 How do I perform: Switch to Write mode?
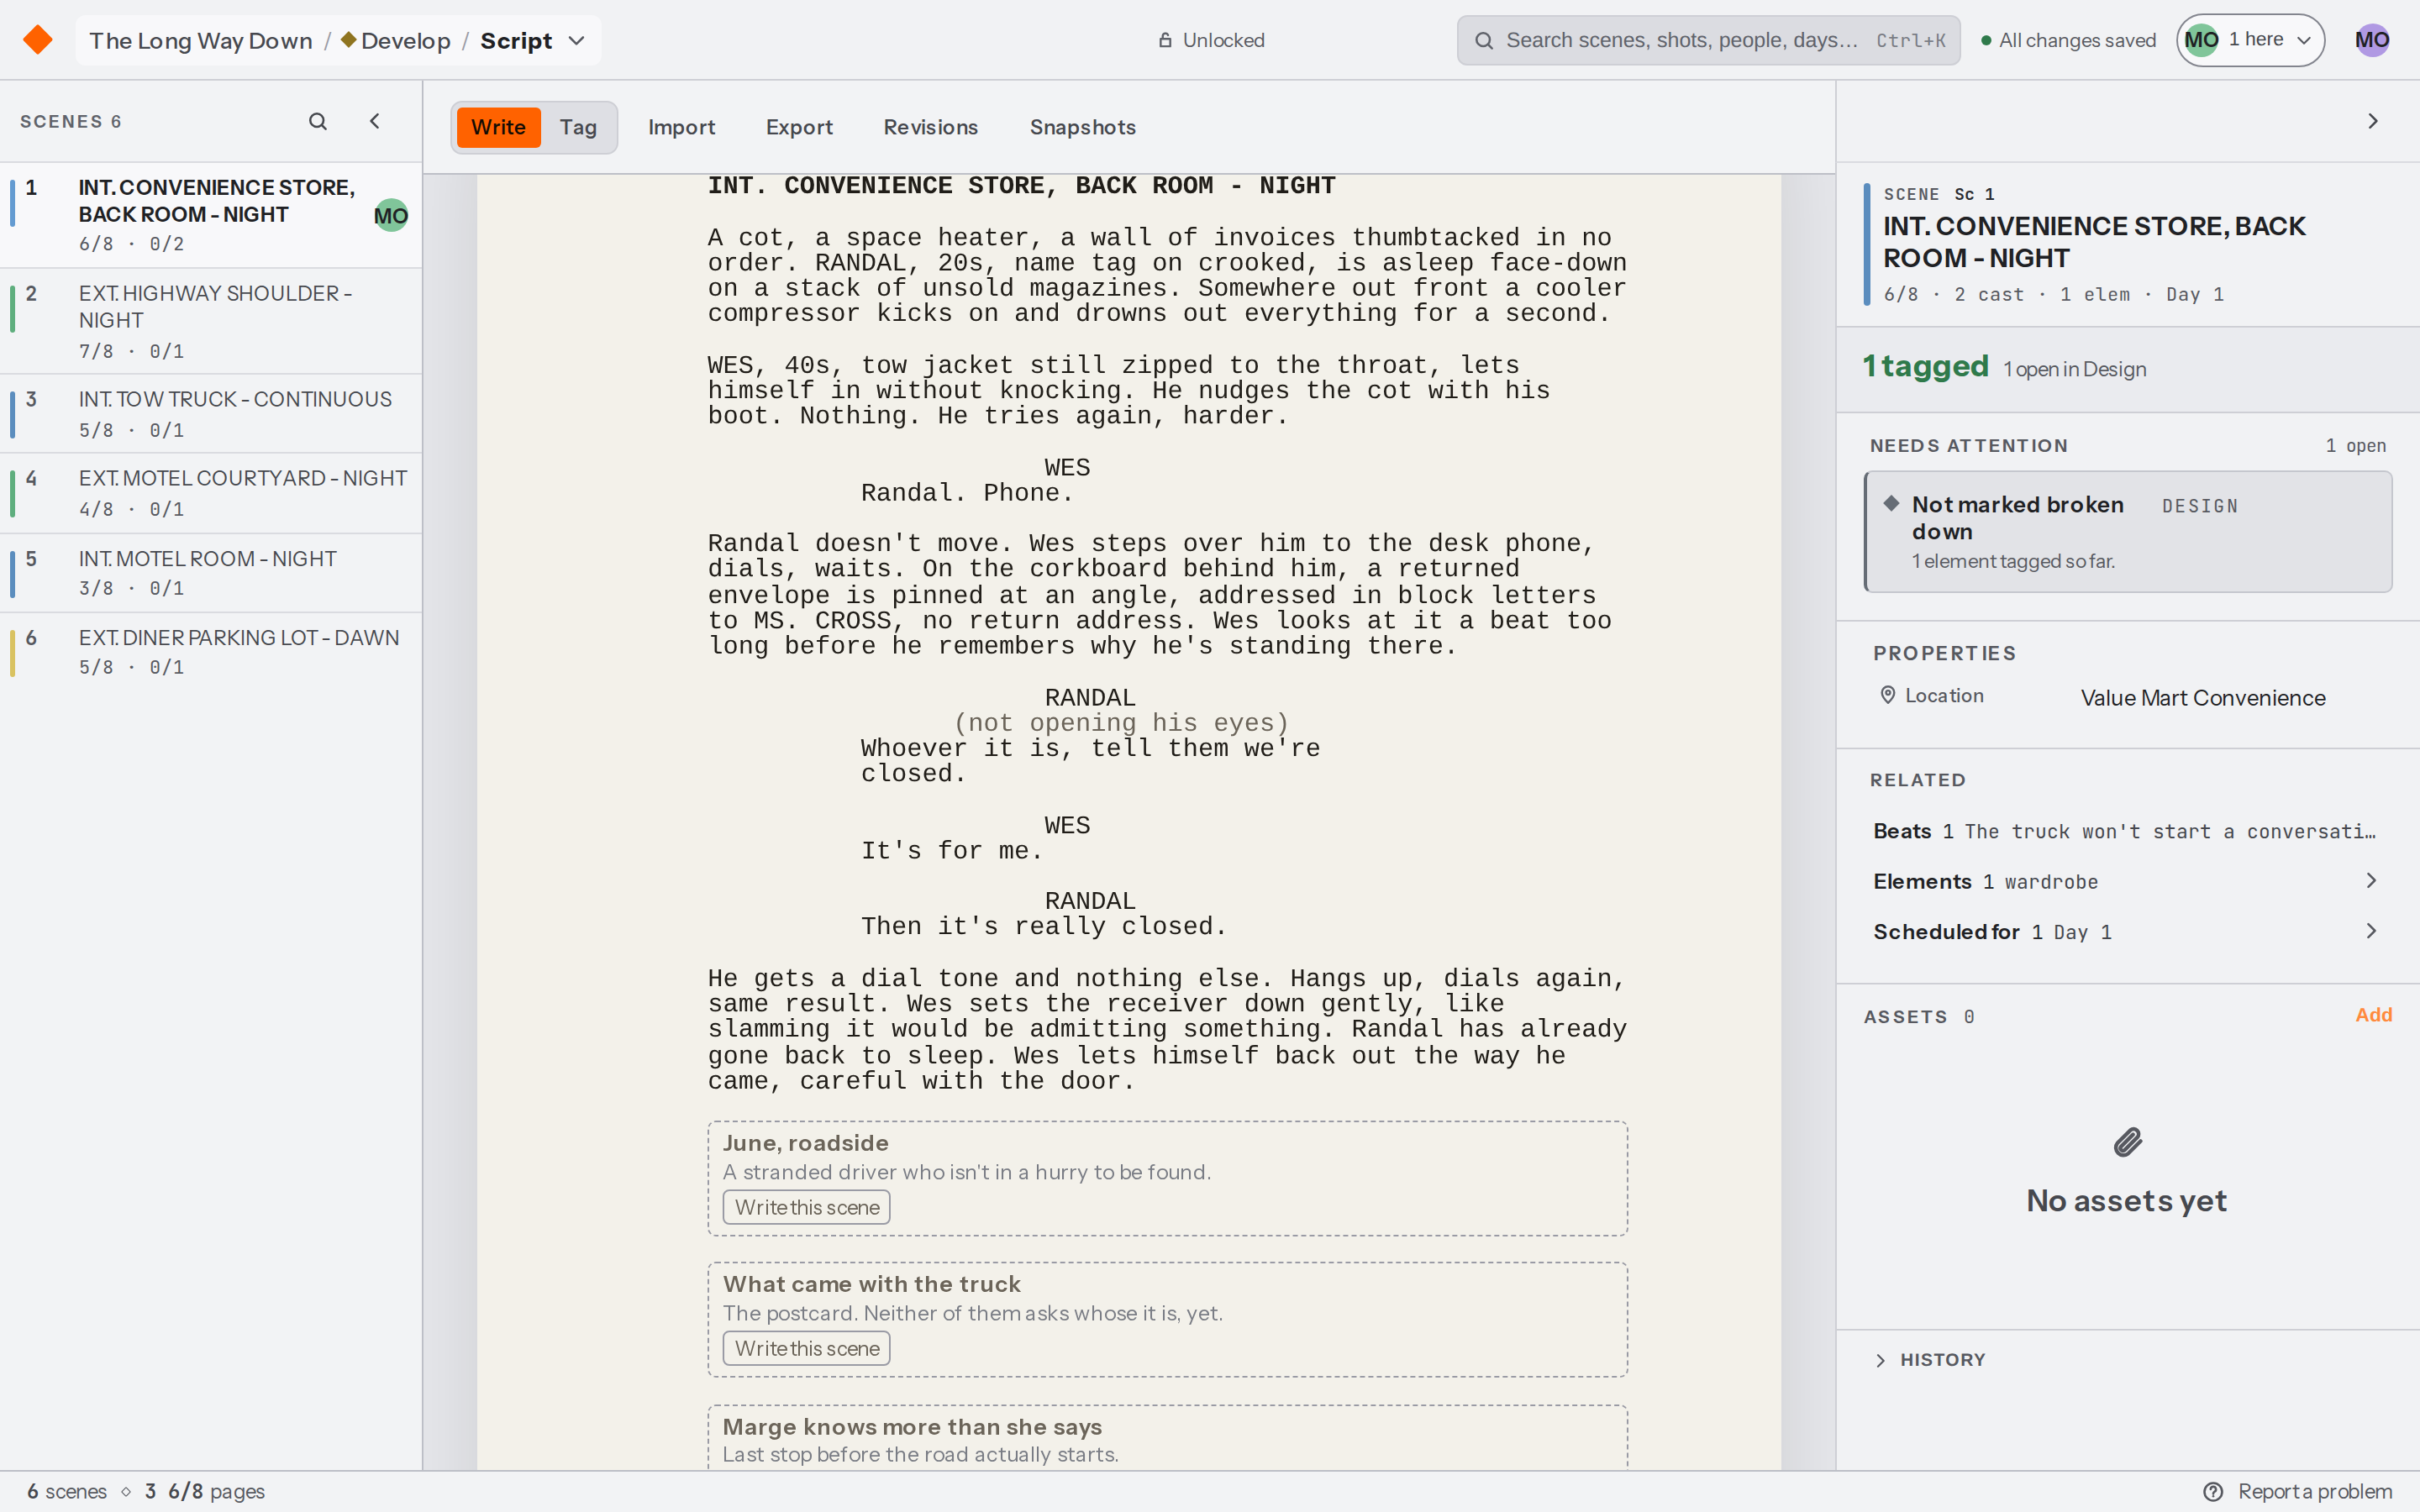pos(498,127)
